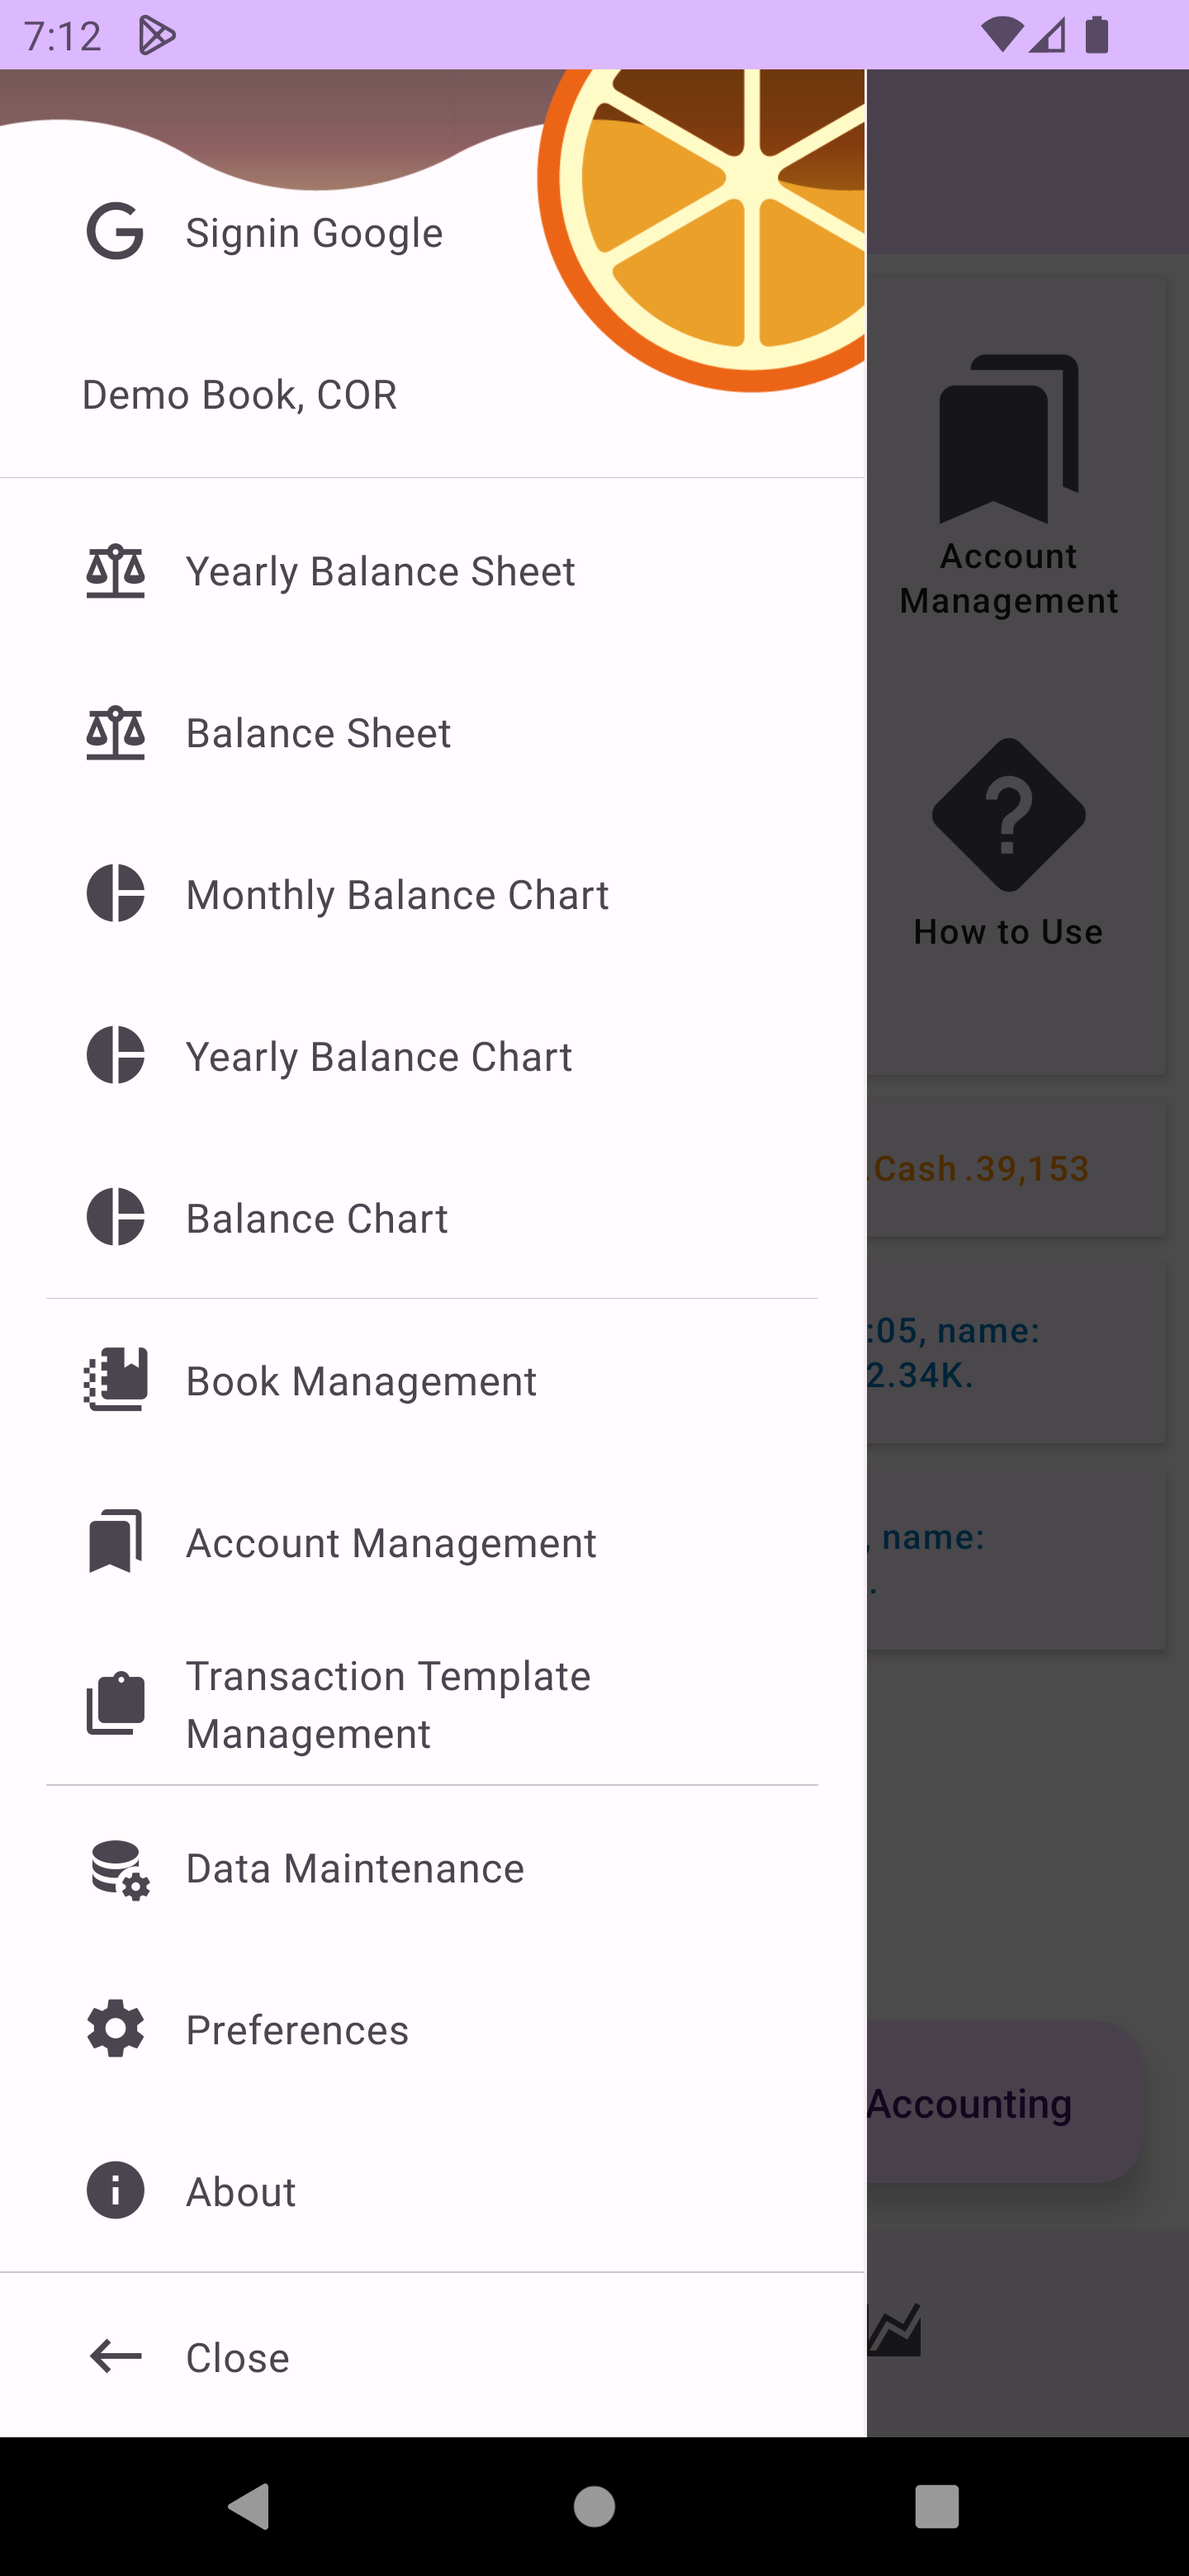Tap the Android home navigation button
The width and height of the screenshot is (1189, 2576).
pyautogui.click(x=594, y=2506)
